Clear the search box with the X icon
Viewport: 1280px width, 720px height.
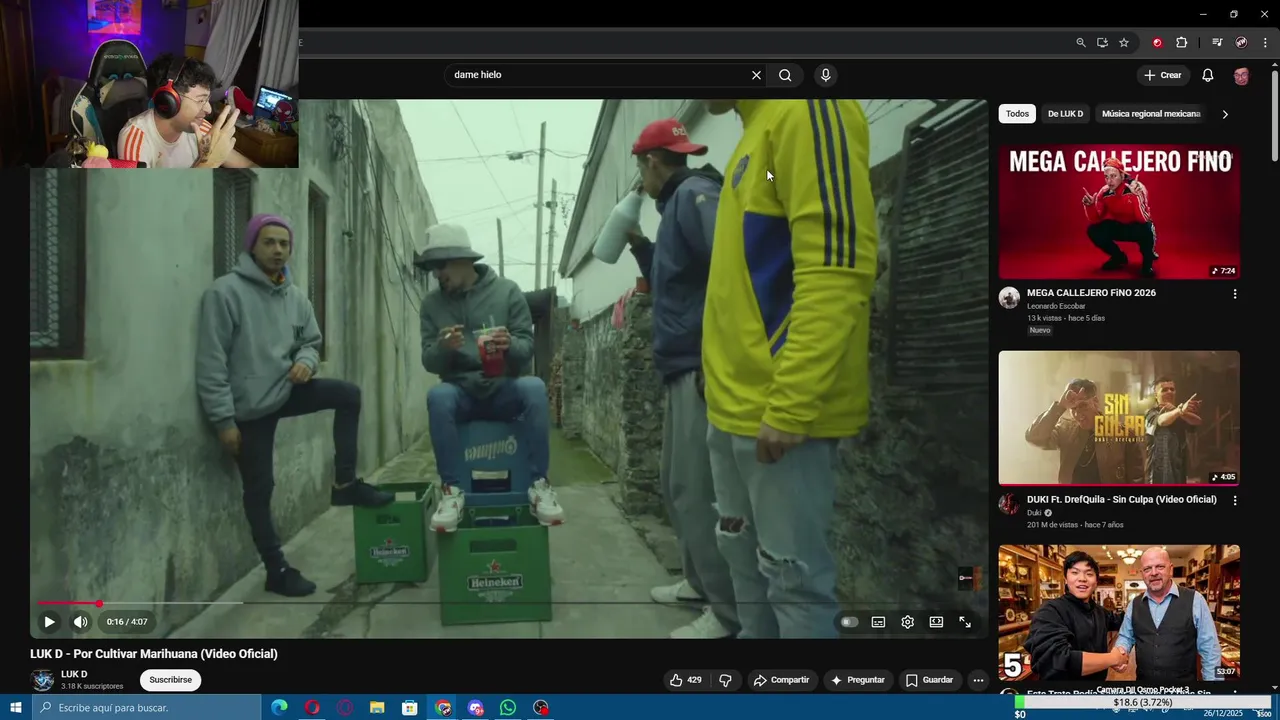pos(756,75)
